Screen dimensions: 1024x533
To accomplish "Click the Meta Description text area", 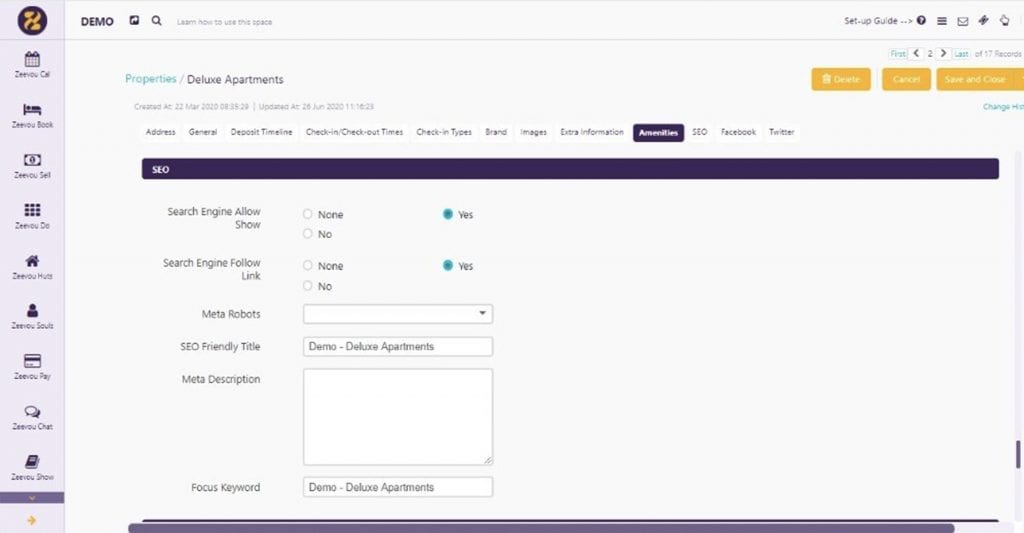I will point(398,417).
